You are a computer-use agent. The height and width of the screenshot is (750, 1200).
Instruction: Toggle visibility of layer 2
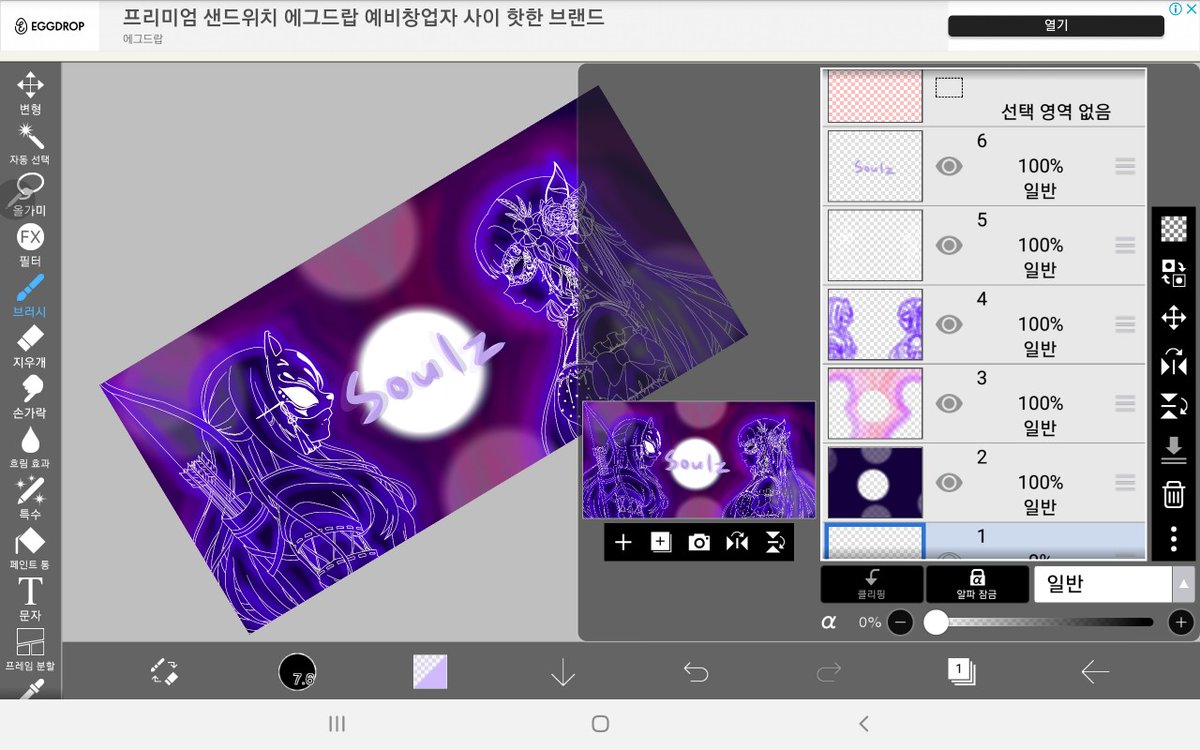coord(949,481)
